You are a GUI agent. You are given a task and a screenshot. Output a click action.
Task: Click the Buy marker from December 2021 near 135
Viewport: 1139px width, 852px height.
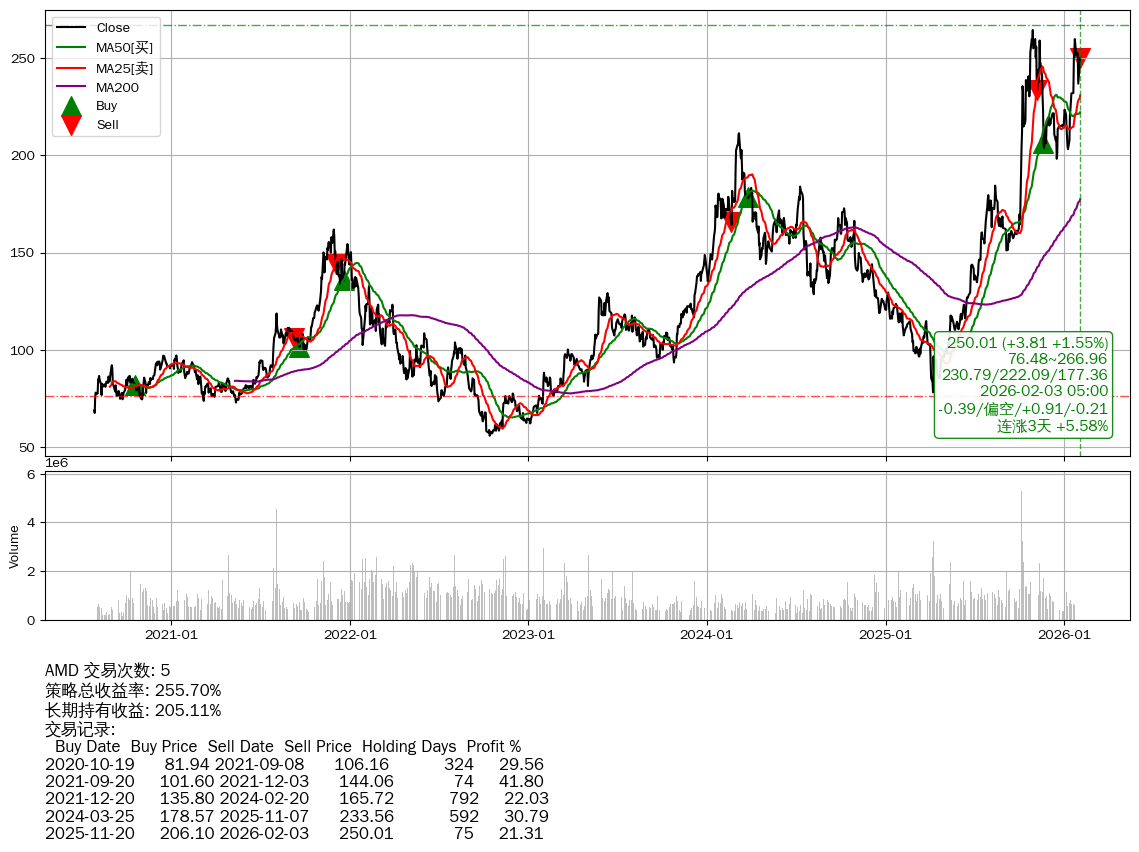coord(343,280)
